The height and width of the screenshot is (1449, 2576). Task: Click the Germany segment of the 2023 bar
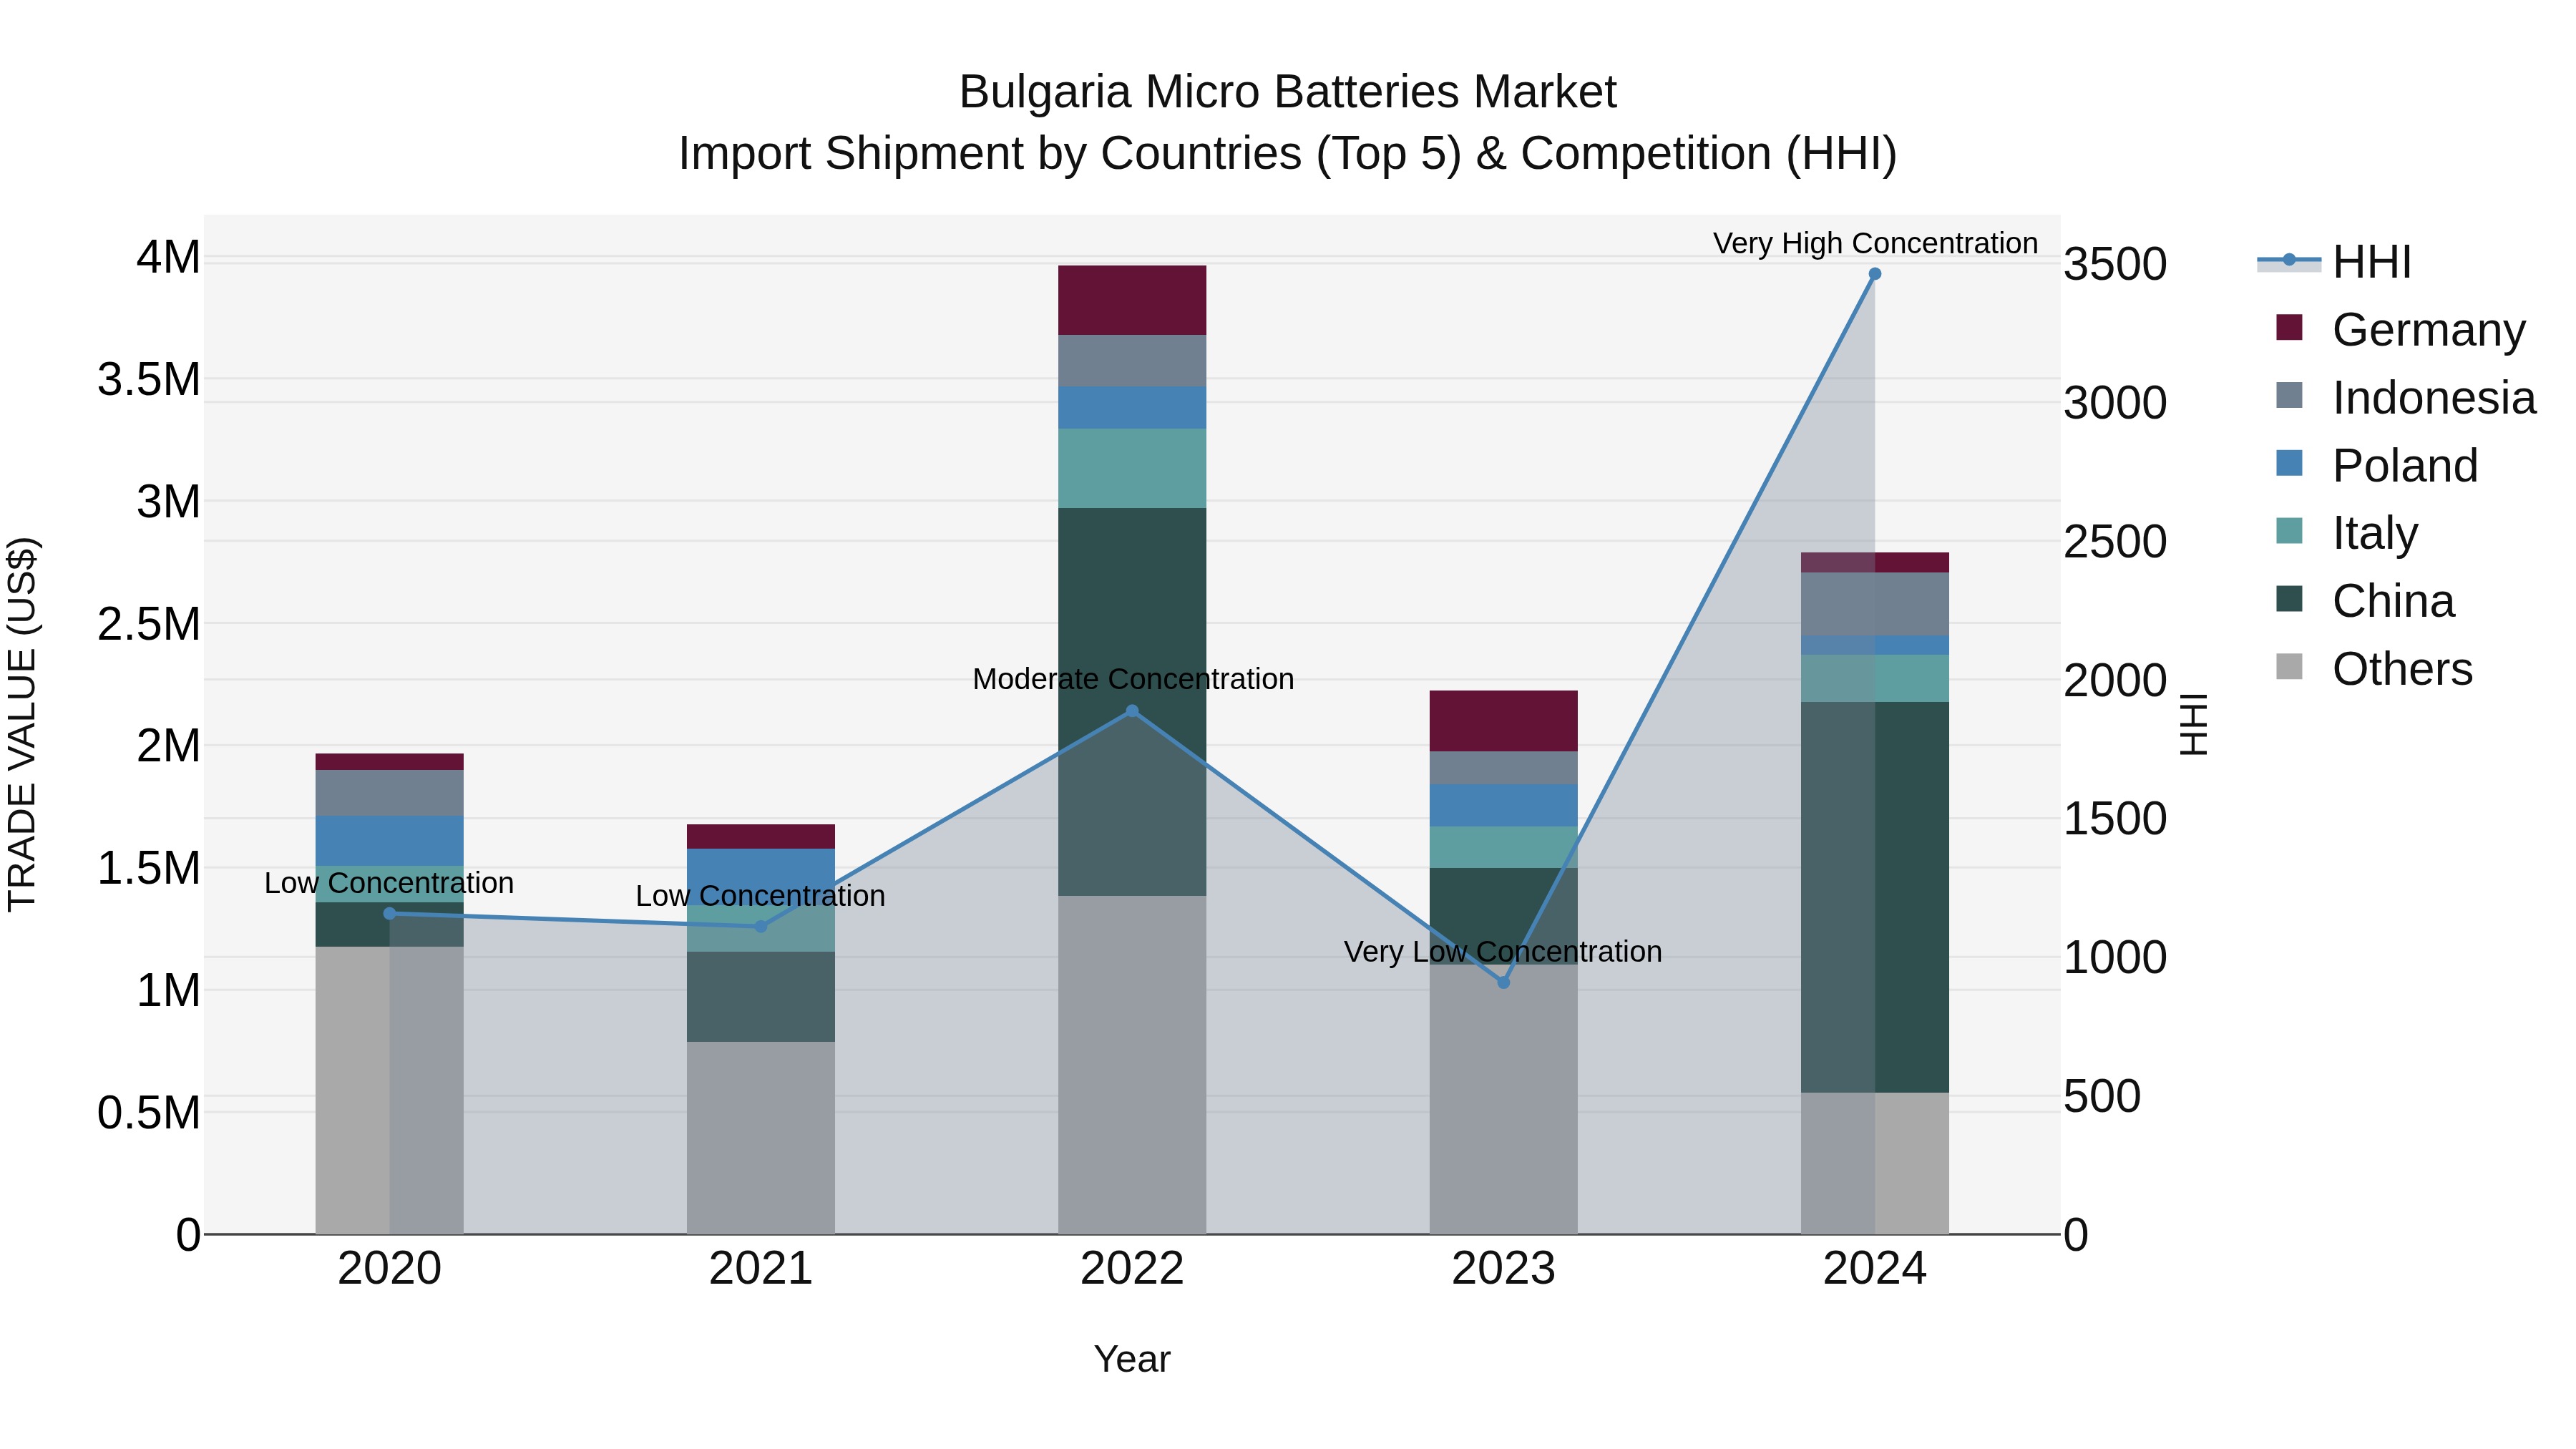pos(1504,721)
